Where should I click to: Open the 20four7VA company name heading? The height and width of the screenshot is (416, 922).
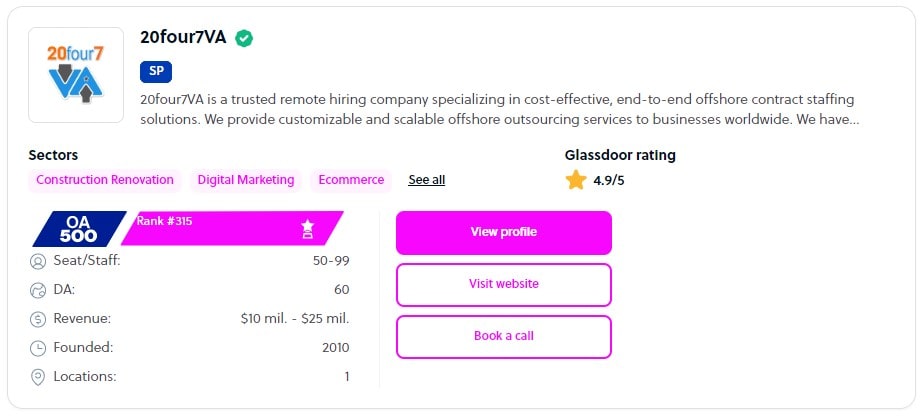(x=183, y=38)
